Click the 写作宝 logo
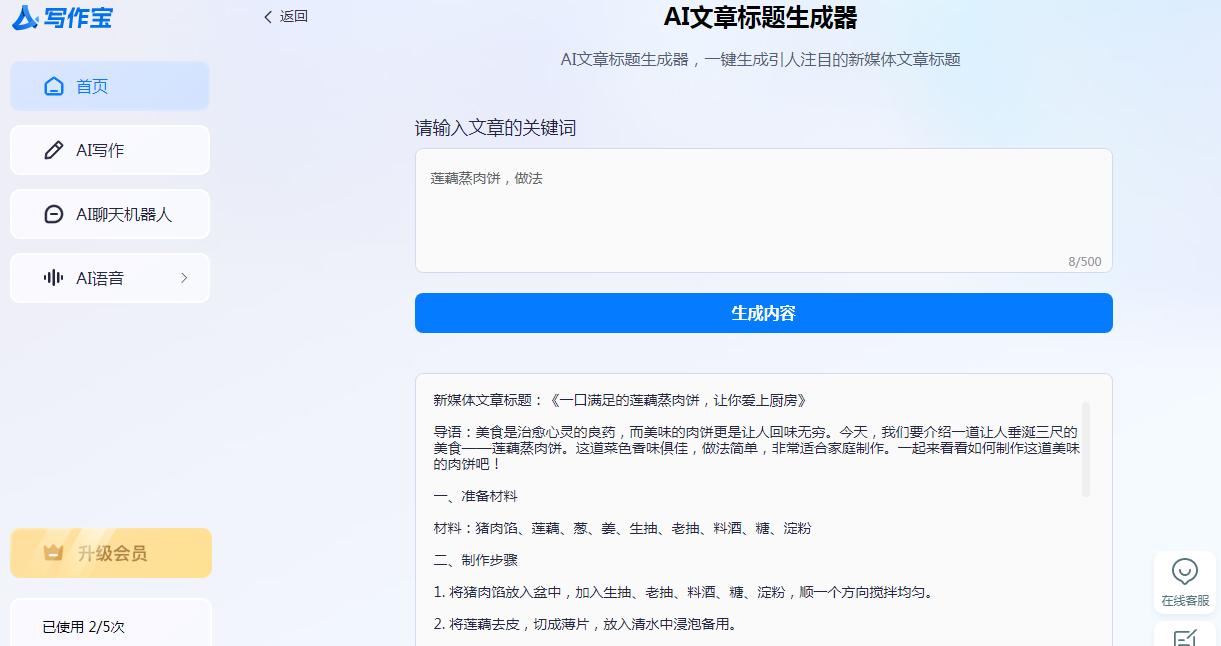1221x646 pixels. coord(62,17)
